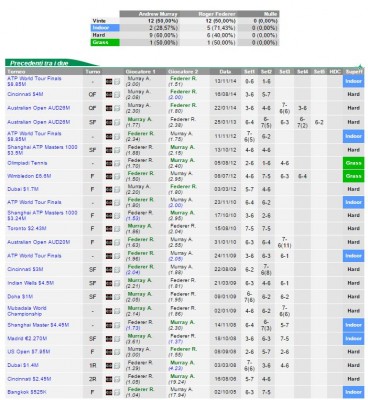The width and height of the screenshot is (368, 400).
Task: Click the Turno column header
Action: tap(92, 72)
